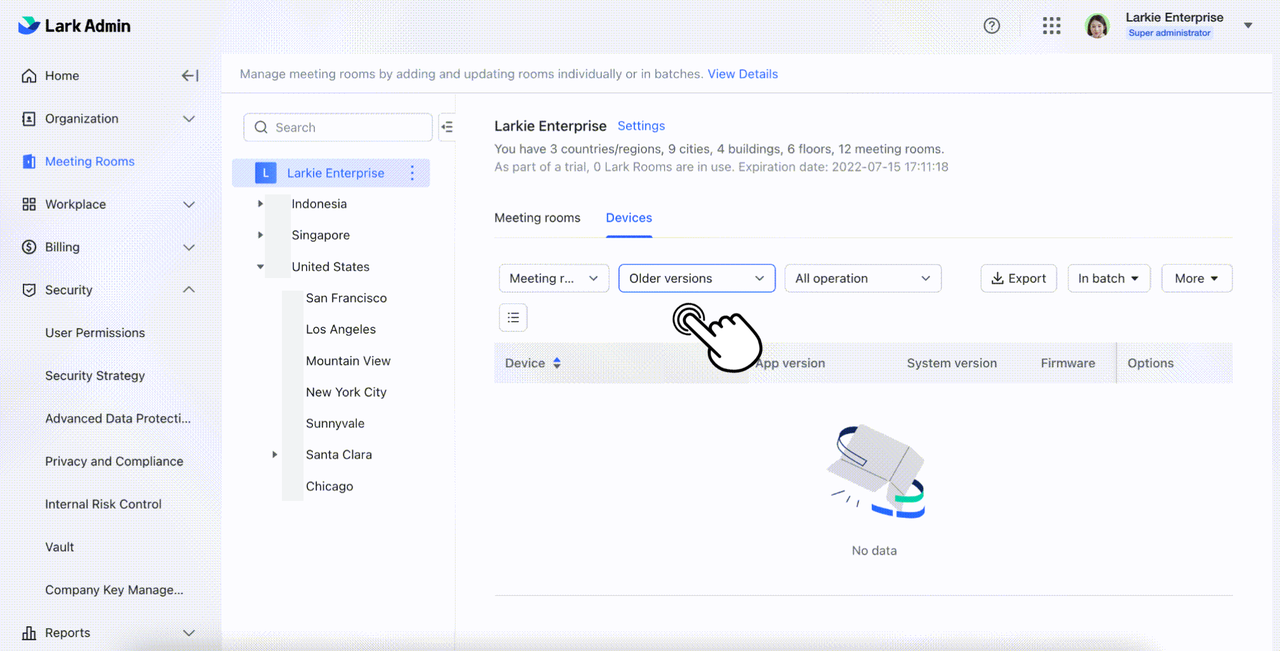The height and width of the screenshot is (651, 1280).
Task: Open the app grid launcher icon
Action: click(1051, 26)
